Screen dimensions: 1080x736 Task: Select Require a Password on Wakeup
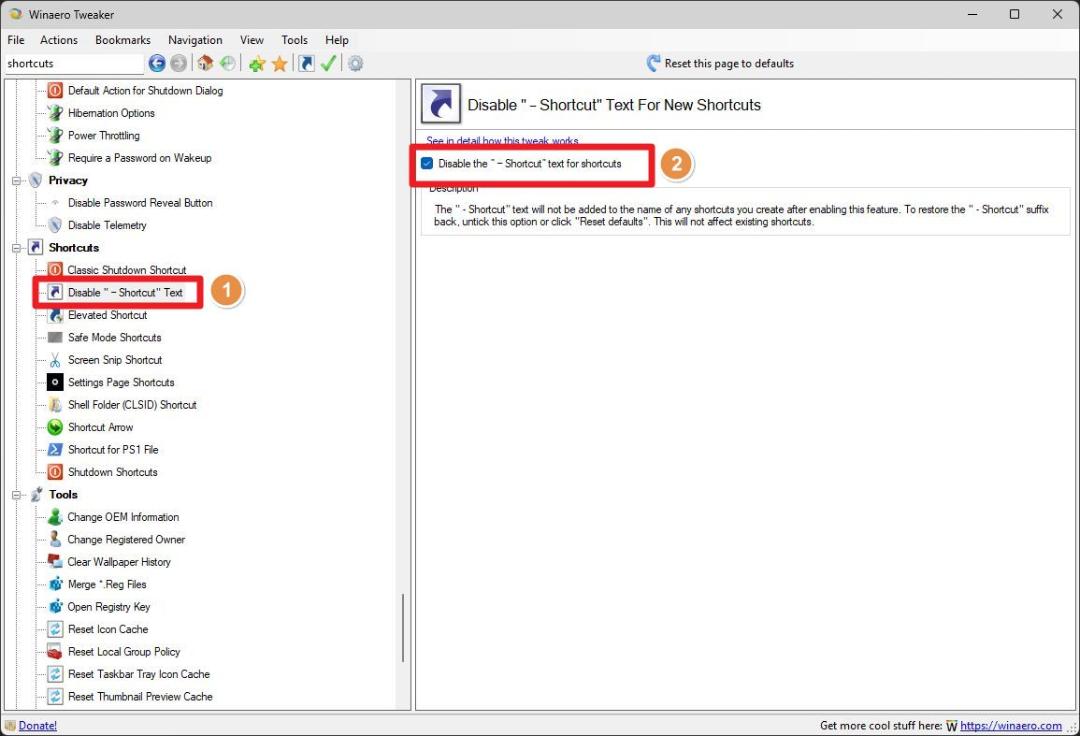139,158
